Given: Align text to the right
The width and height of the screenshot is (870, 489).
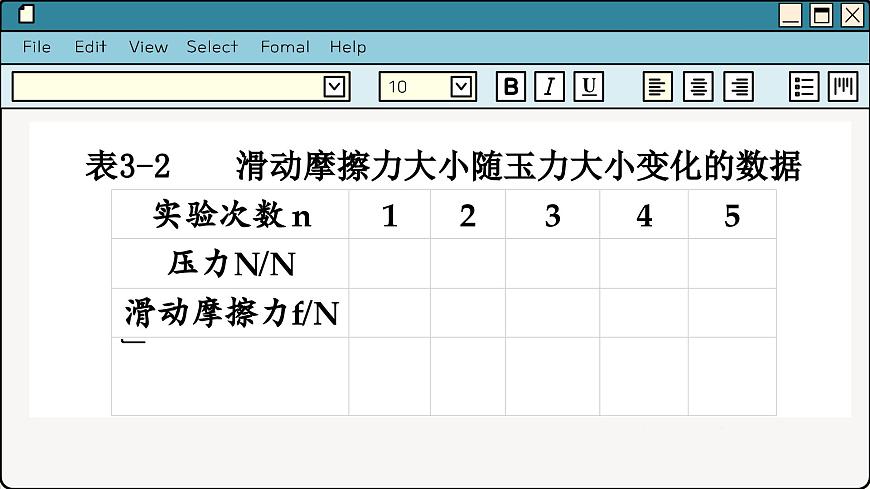Looking at the screenshot, I should 739,87.
